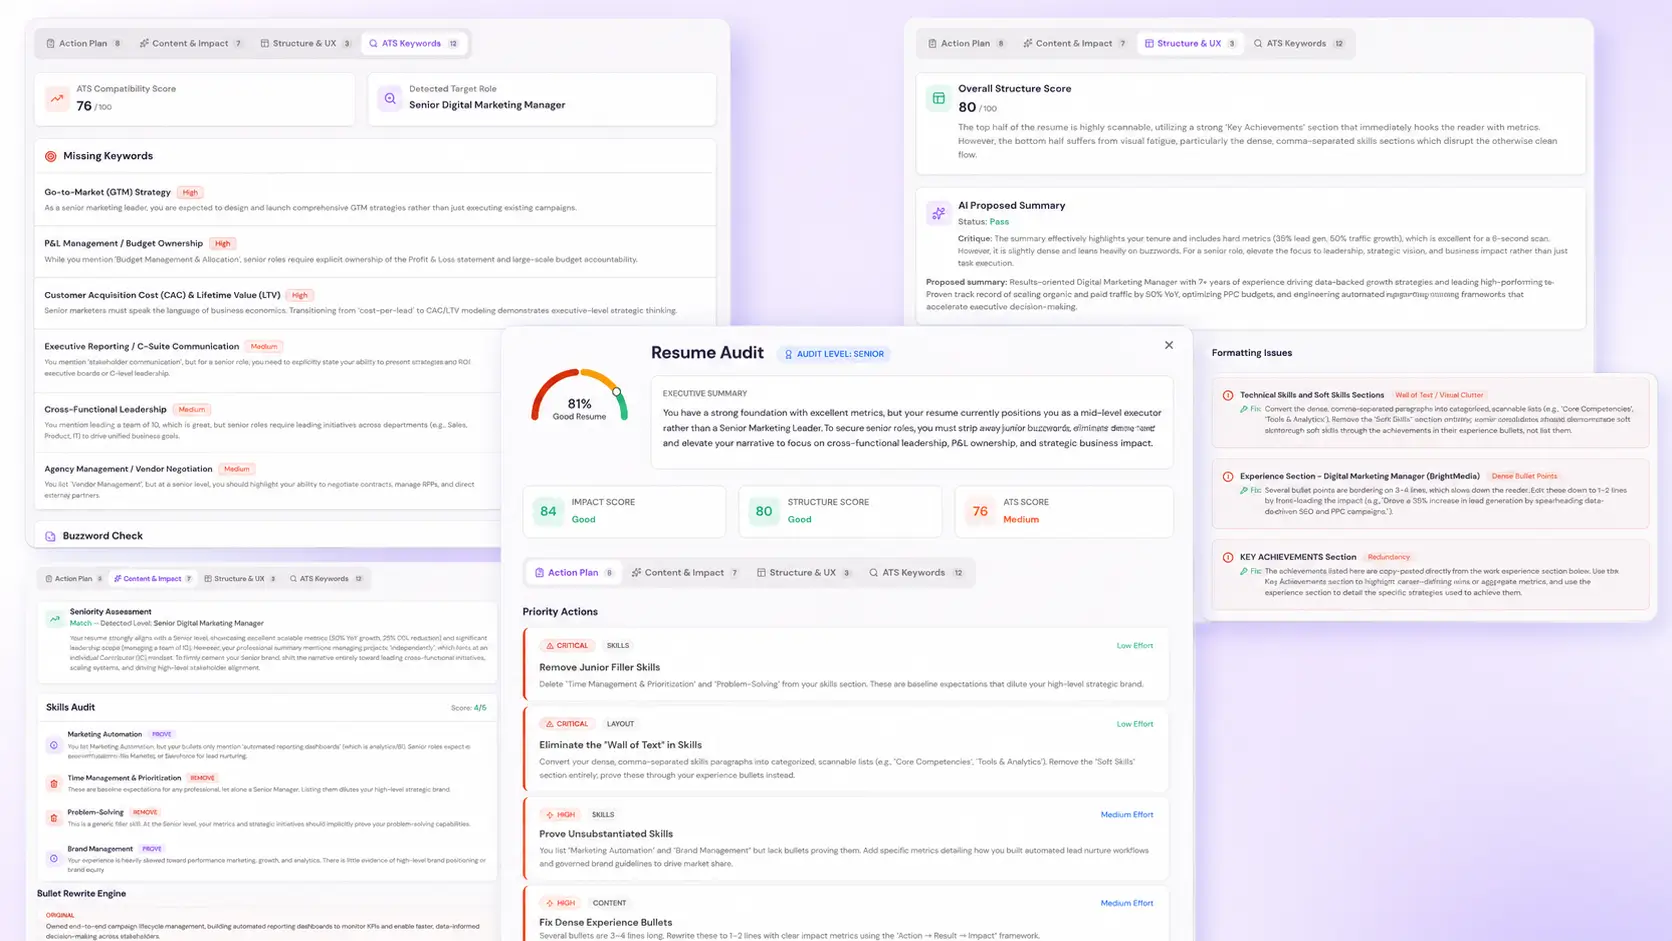Image resolution: width=1672 pixels, height=941 pixels.
Task: Open the Prove Unsubstantiated Skills action card
Action: (846, 838)
